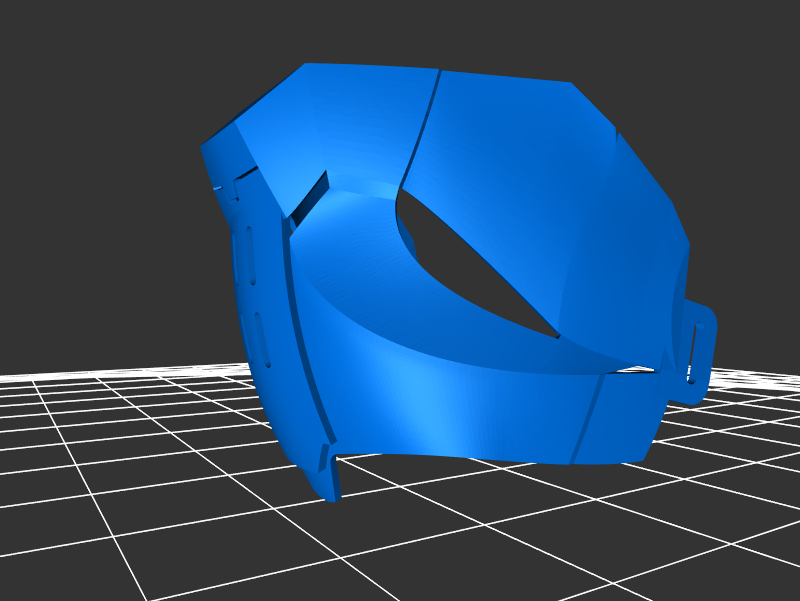
Task: Click the white grid floor plane
Action: 150,480
